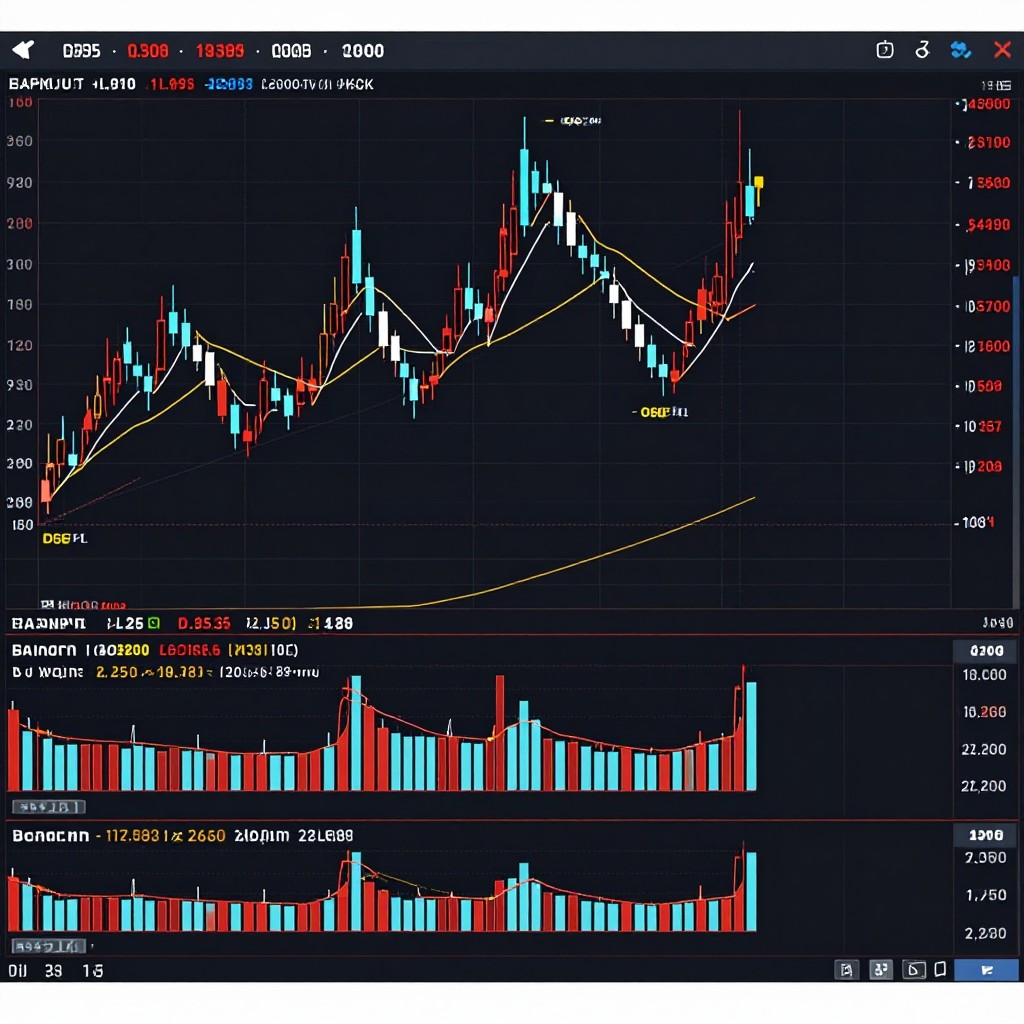Click the tallest cyan candle at the chart peak
This screenshot has width=1024, height=1024.
(524, 187)
